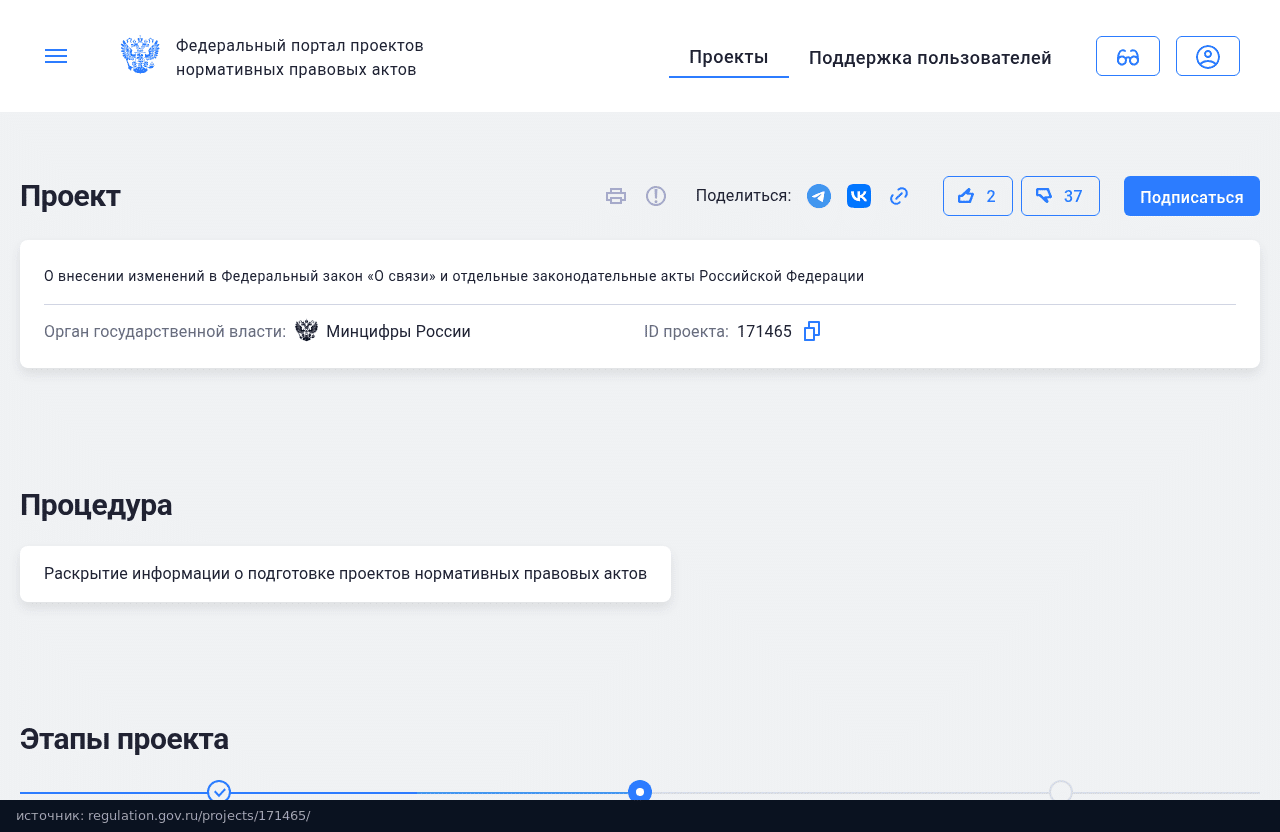Dislike the project (37 votes)

coord(1060,196)
